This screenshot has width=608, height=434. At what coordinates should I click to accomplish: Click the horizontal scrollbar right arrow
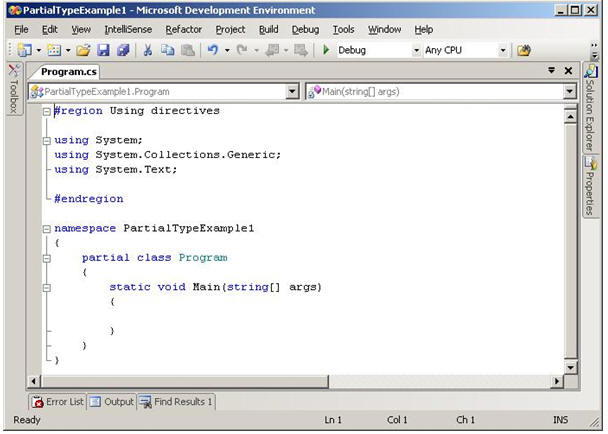[x=557, y=381]
